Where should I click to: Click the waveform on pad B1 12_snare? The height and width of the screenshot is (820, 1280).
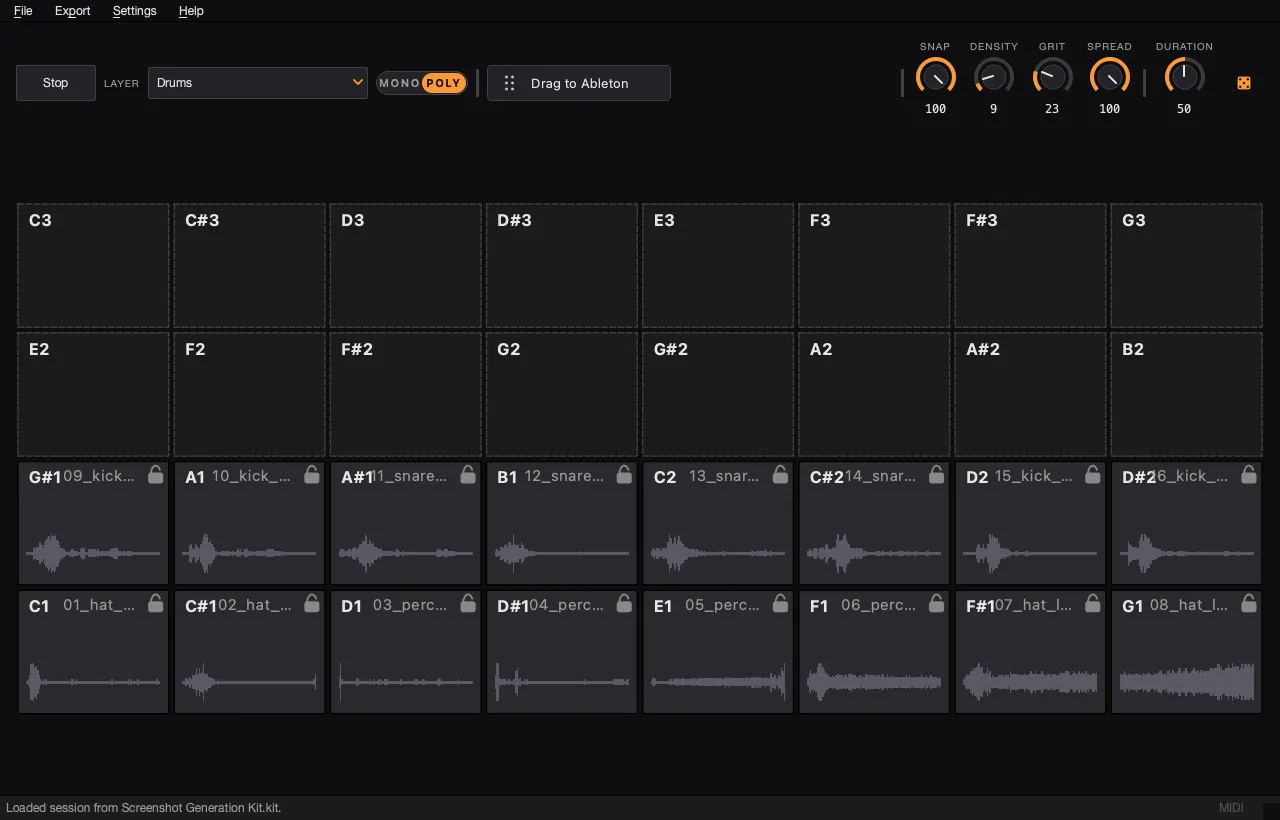point(561,553)
